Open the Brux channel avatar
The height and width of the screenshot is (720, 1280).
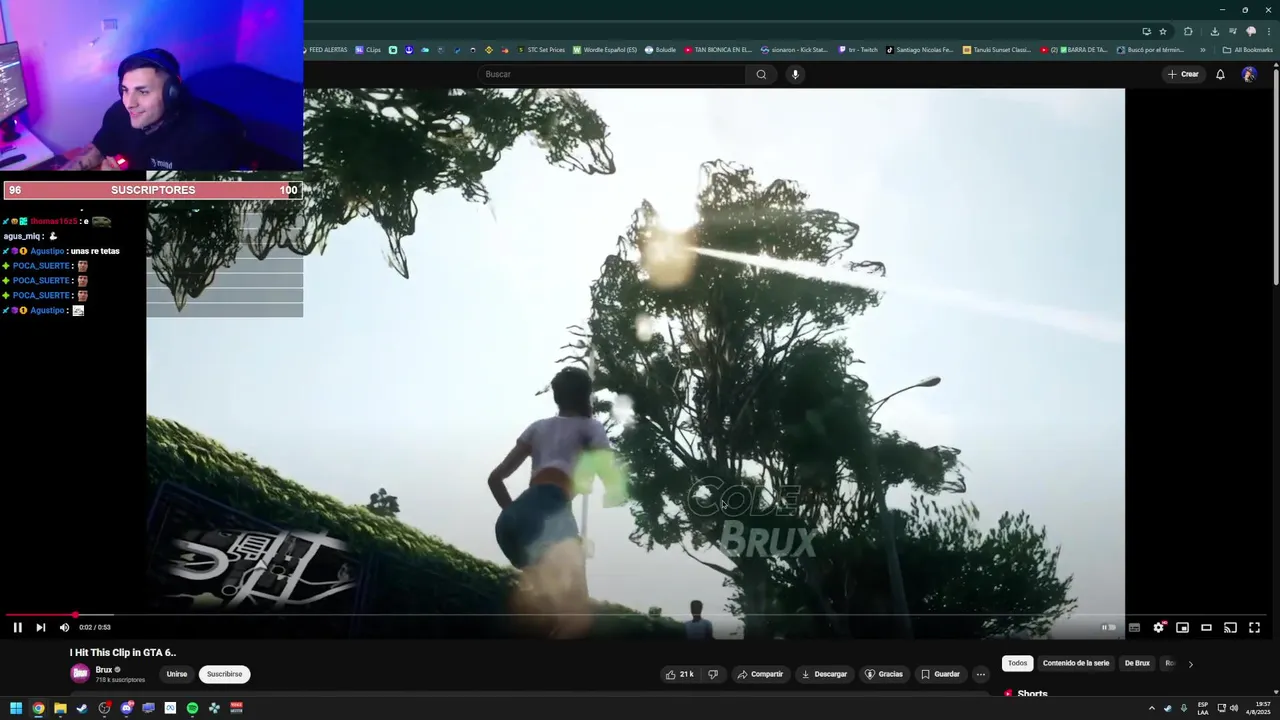pyautogui.click(x=80, y=673)
